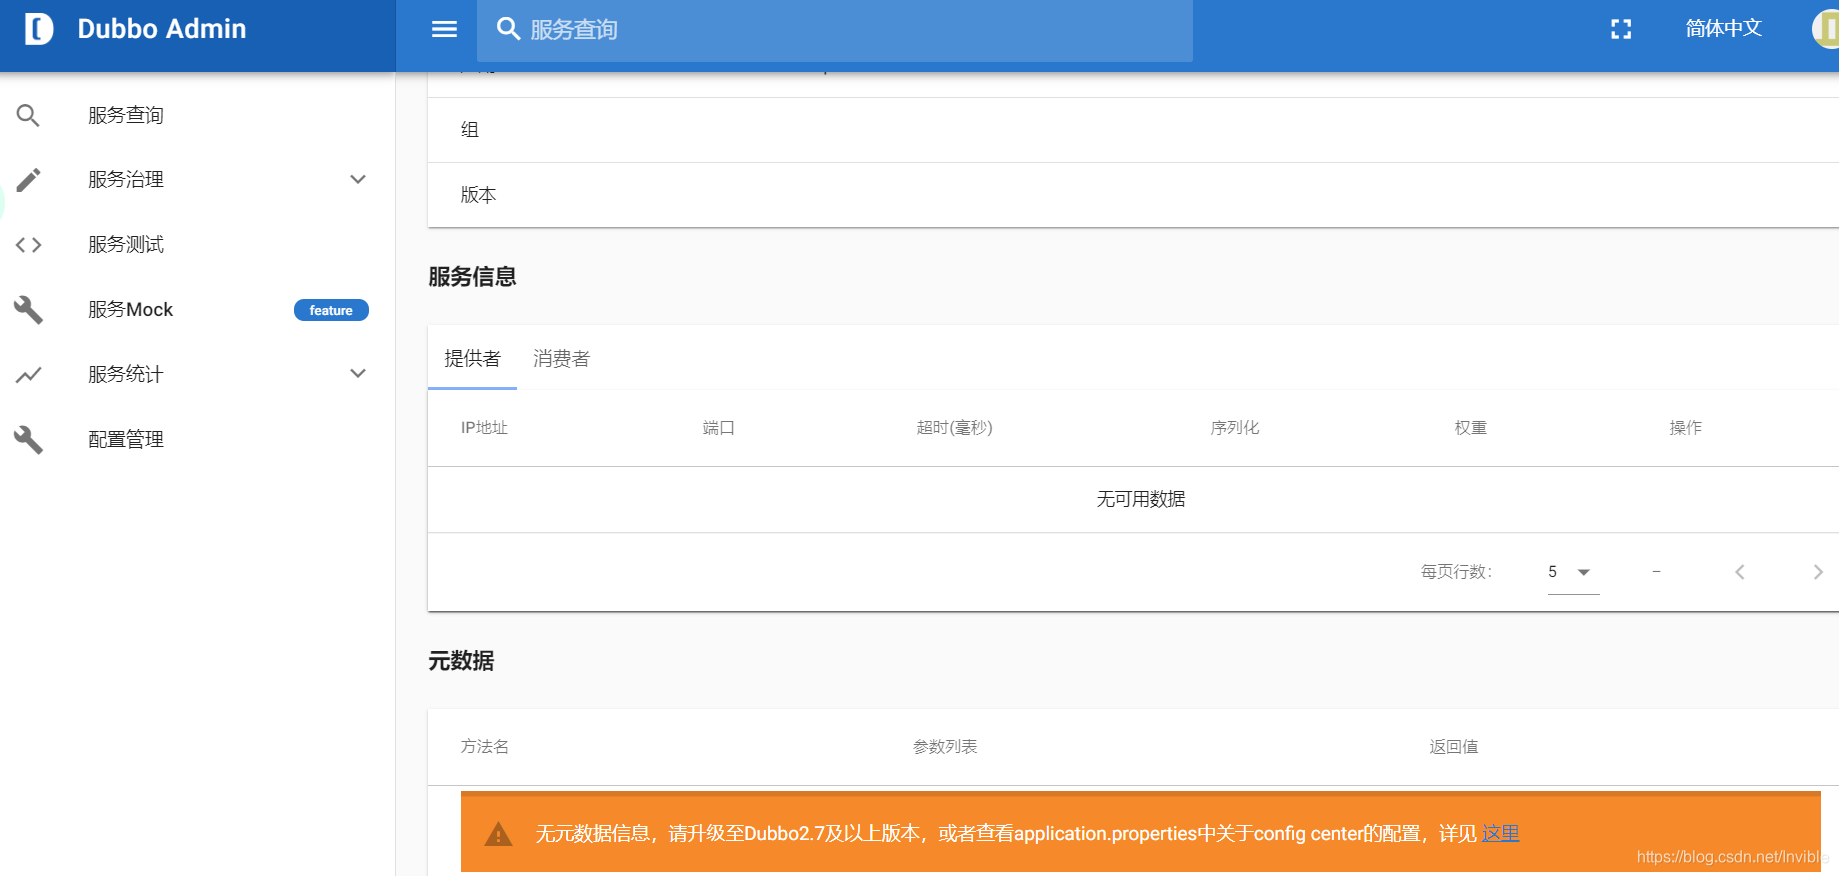Screen dimensions: 1839x876
Task: Click the wrench icon for 配置管理
Action: pyautogui.click(x=28, y=440)
